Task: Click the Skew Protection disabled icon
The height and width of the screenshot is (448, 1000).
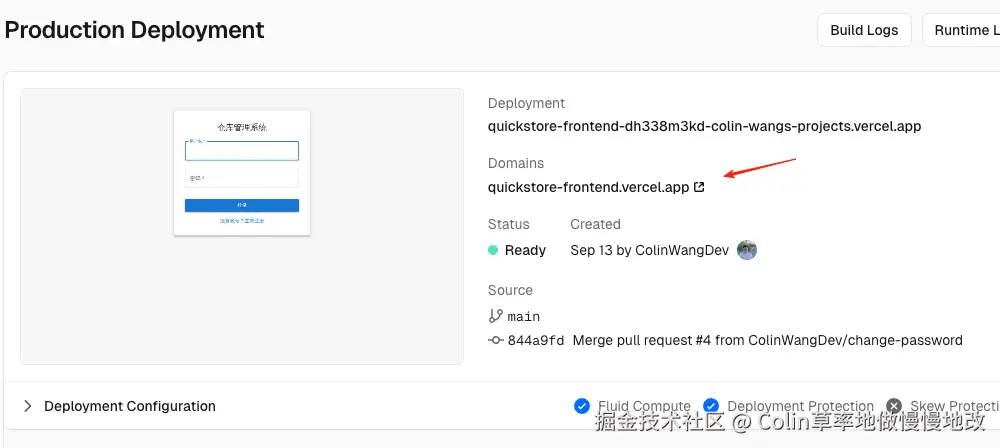Action: [894, 406]
